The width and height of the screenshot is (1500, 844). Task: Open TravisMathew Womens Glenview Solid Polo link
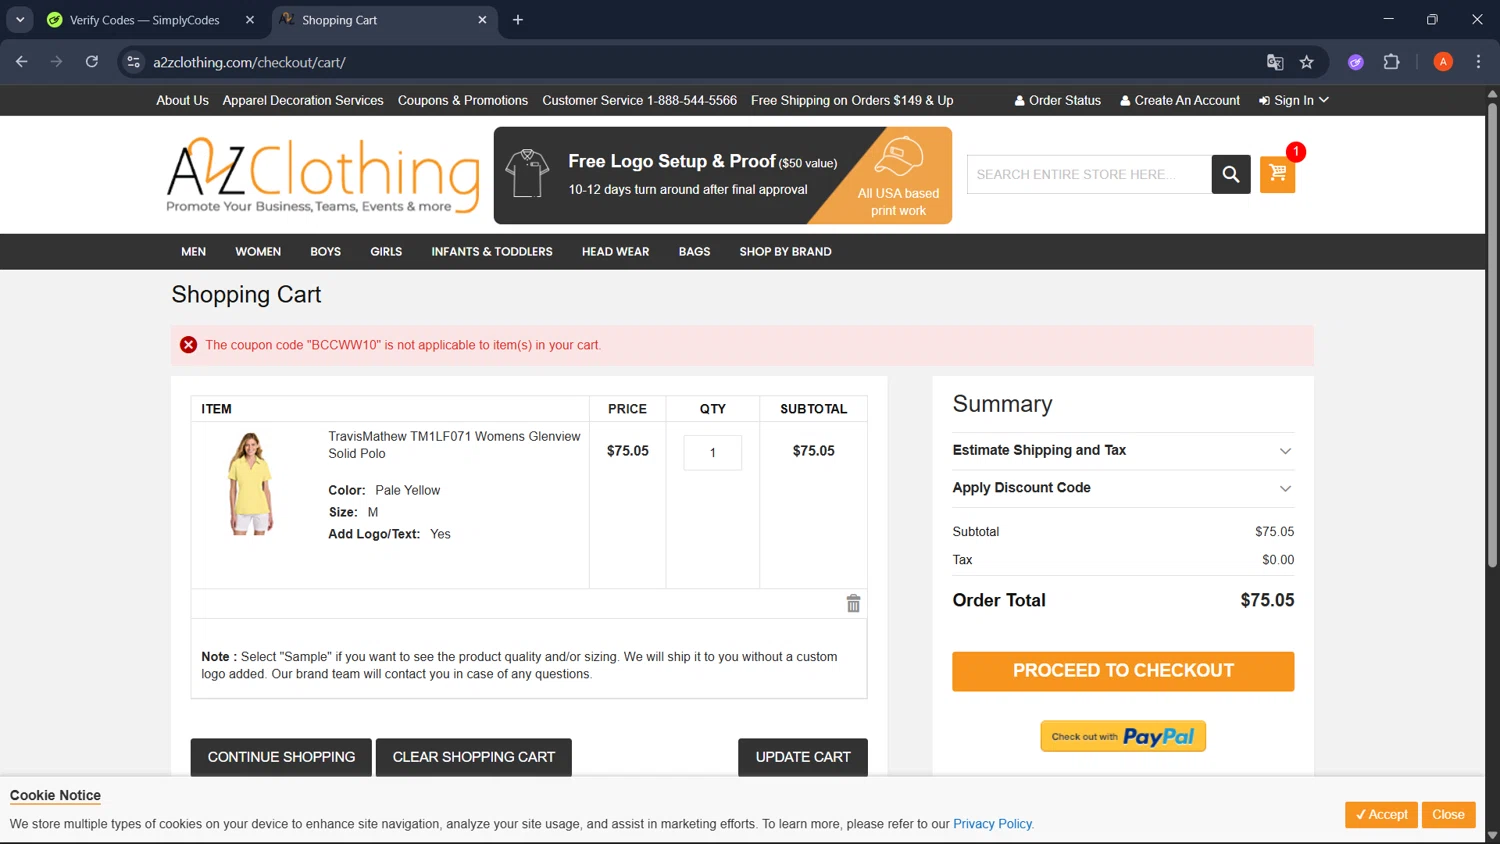[x=454, y=445]
